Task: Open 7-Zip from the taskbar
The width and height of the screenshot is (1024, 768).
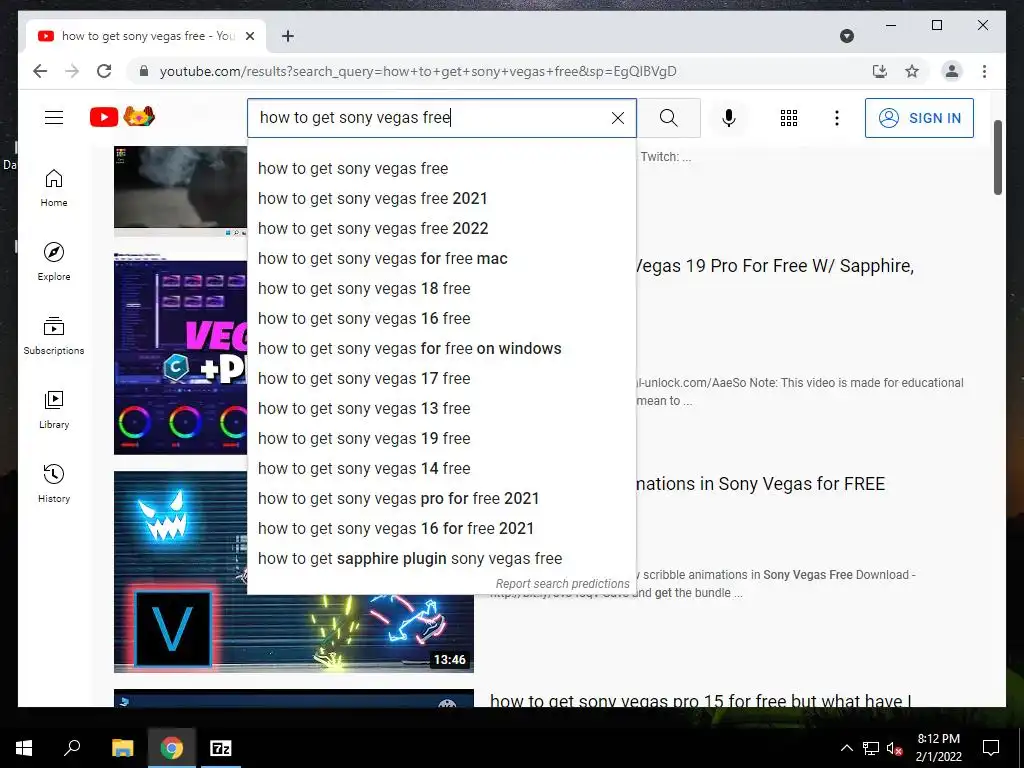Action: pyautogui.click(x=221, y=748)
